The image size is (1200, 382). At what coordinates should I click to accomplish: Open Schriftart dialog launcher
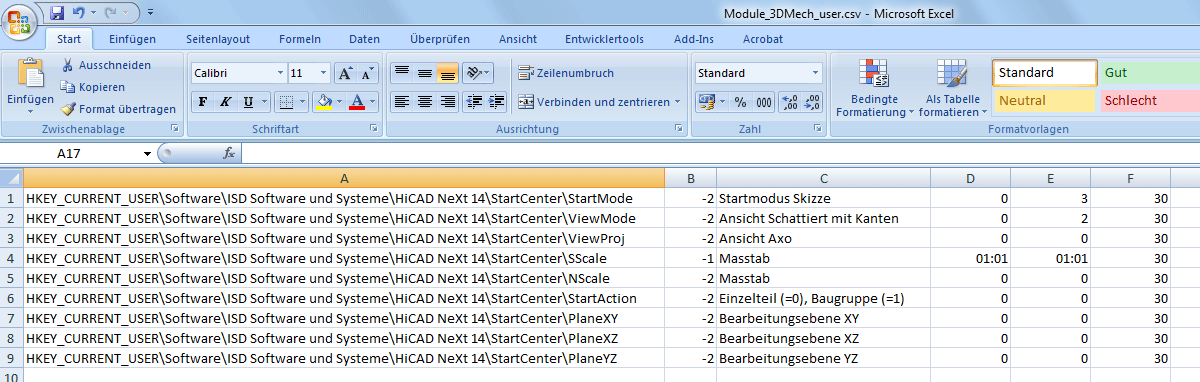pyautogui.click(x=375, y=129)
